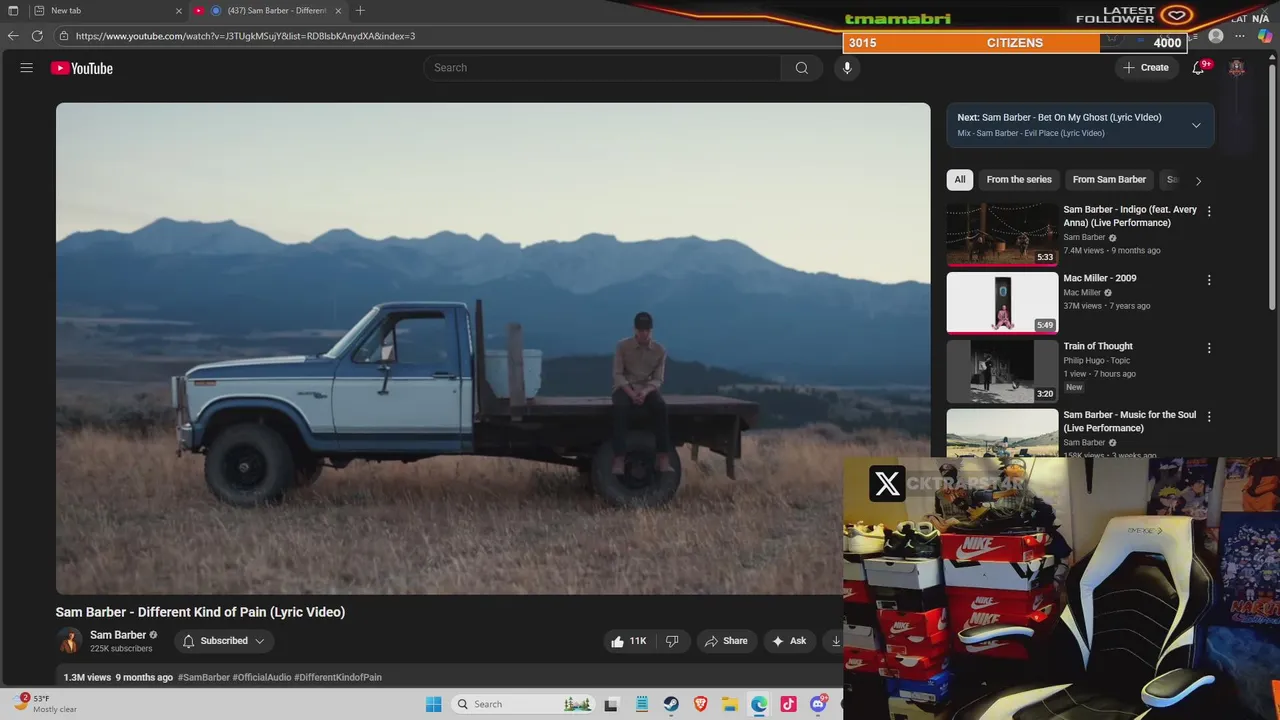
Task: Open the YouTube hamburger guide menu
Action: 27,68
